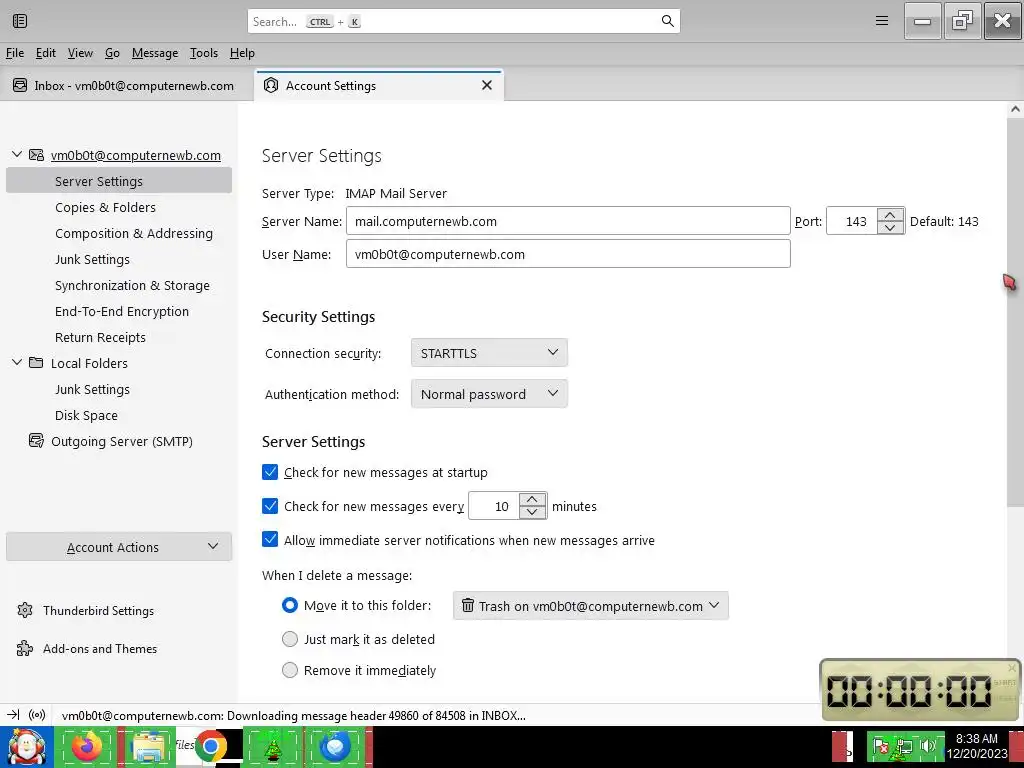This screenshot has width=1024, height=768.
Task: Select Remove it immediately radio
Action: coord(290,669)
